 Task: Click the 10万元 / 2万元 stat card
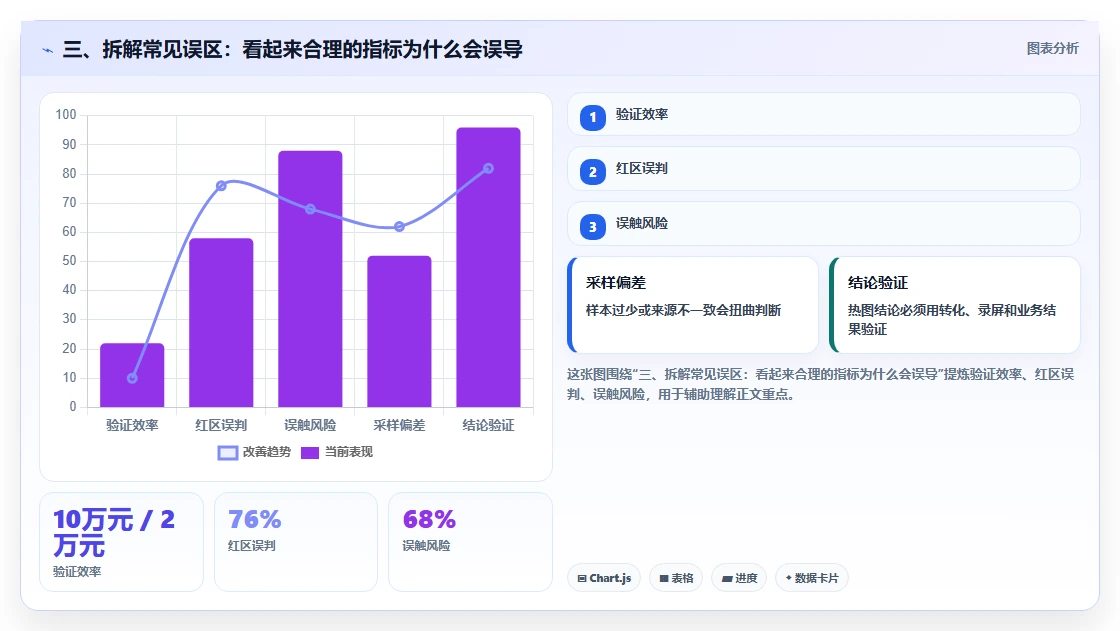[x=121, y=542]
